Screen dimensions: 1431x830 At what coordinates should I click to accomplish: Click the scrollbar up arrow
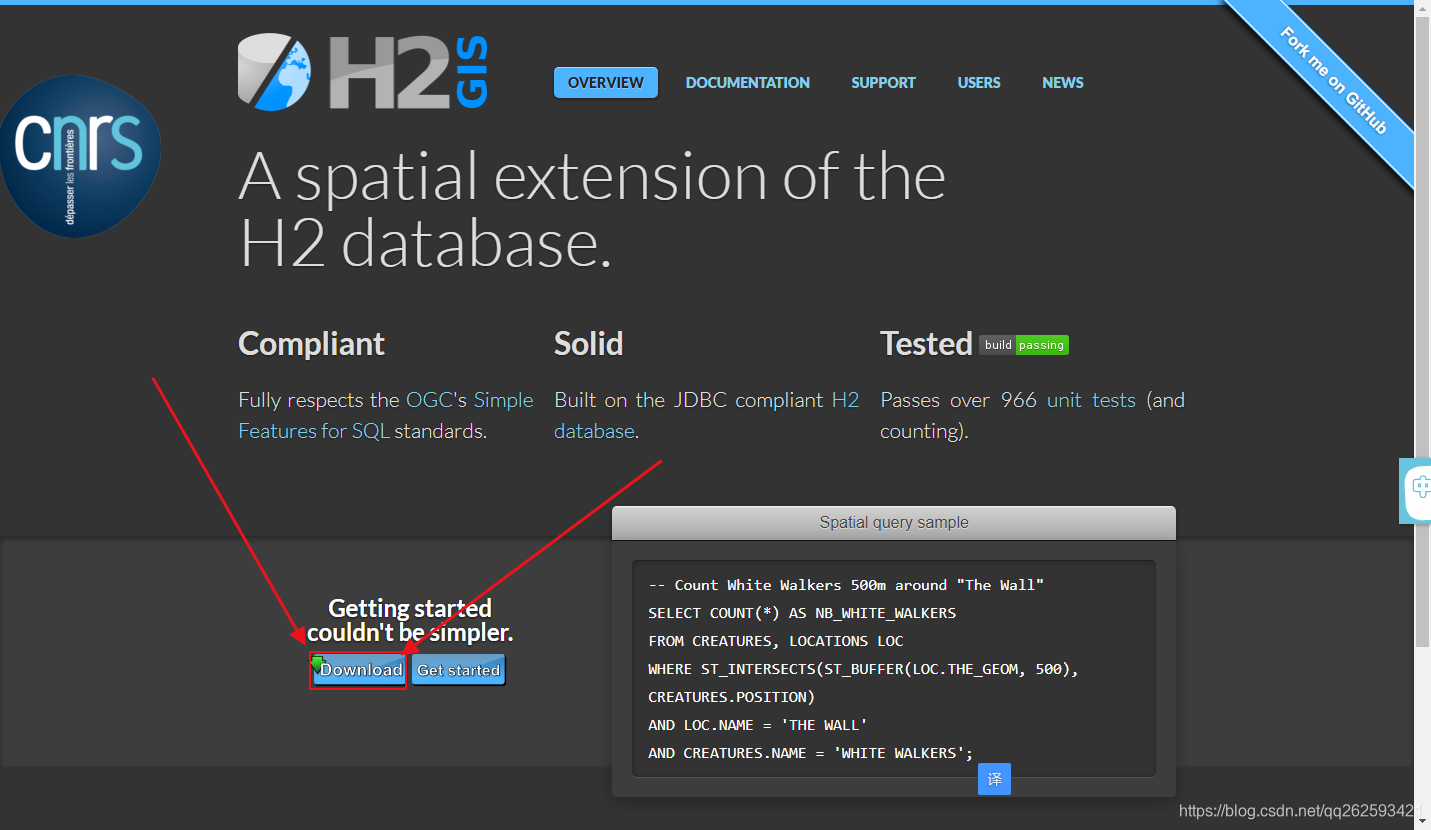pos(1422,9)
